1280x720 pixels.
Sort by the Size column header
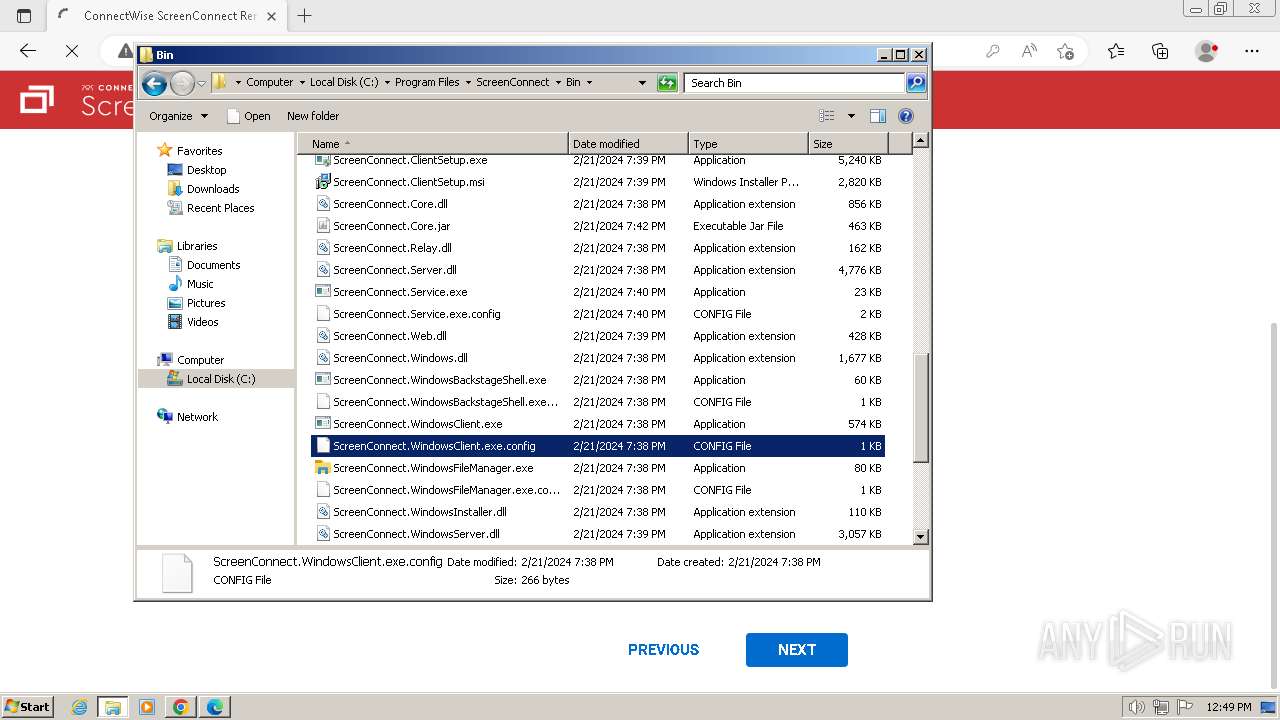pos(847,144)
